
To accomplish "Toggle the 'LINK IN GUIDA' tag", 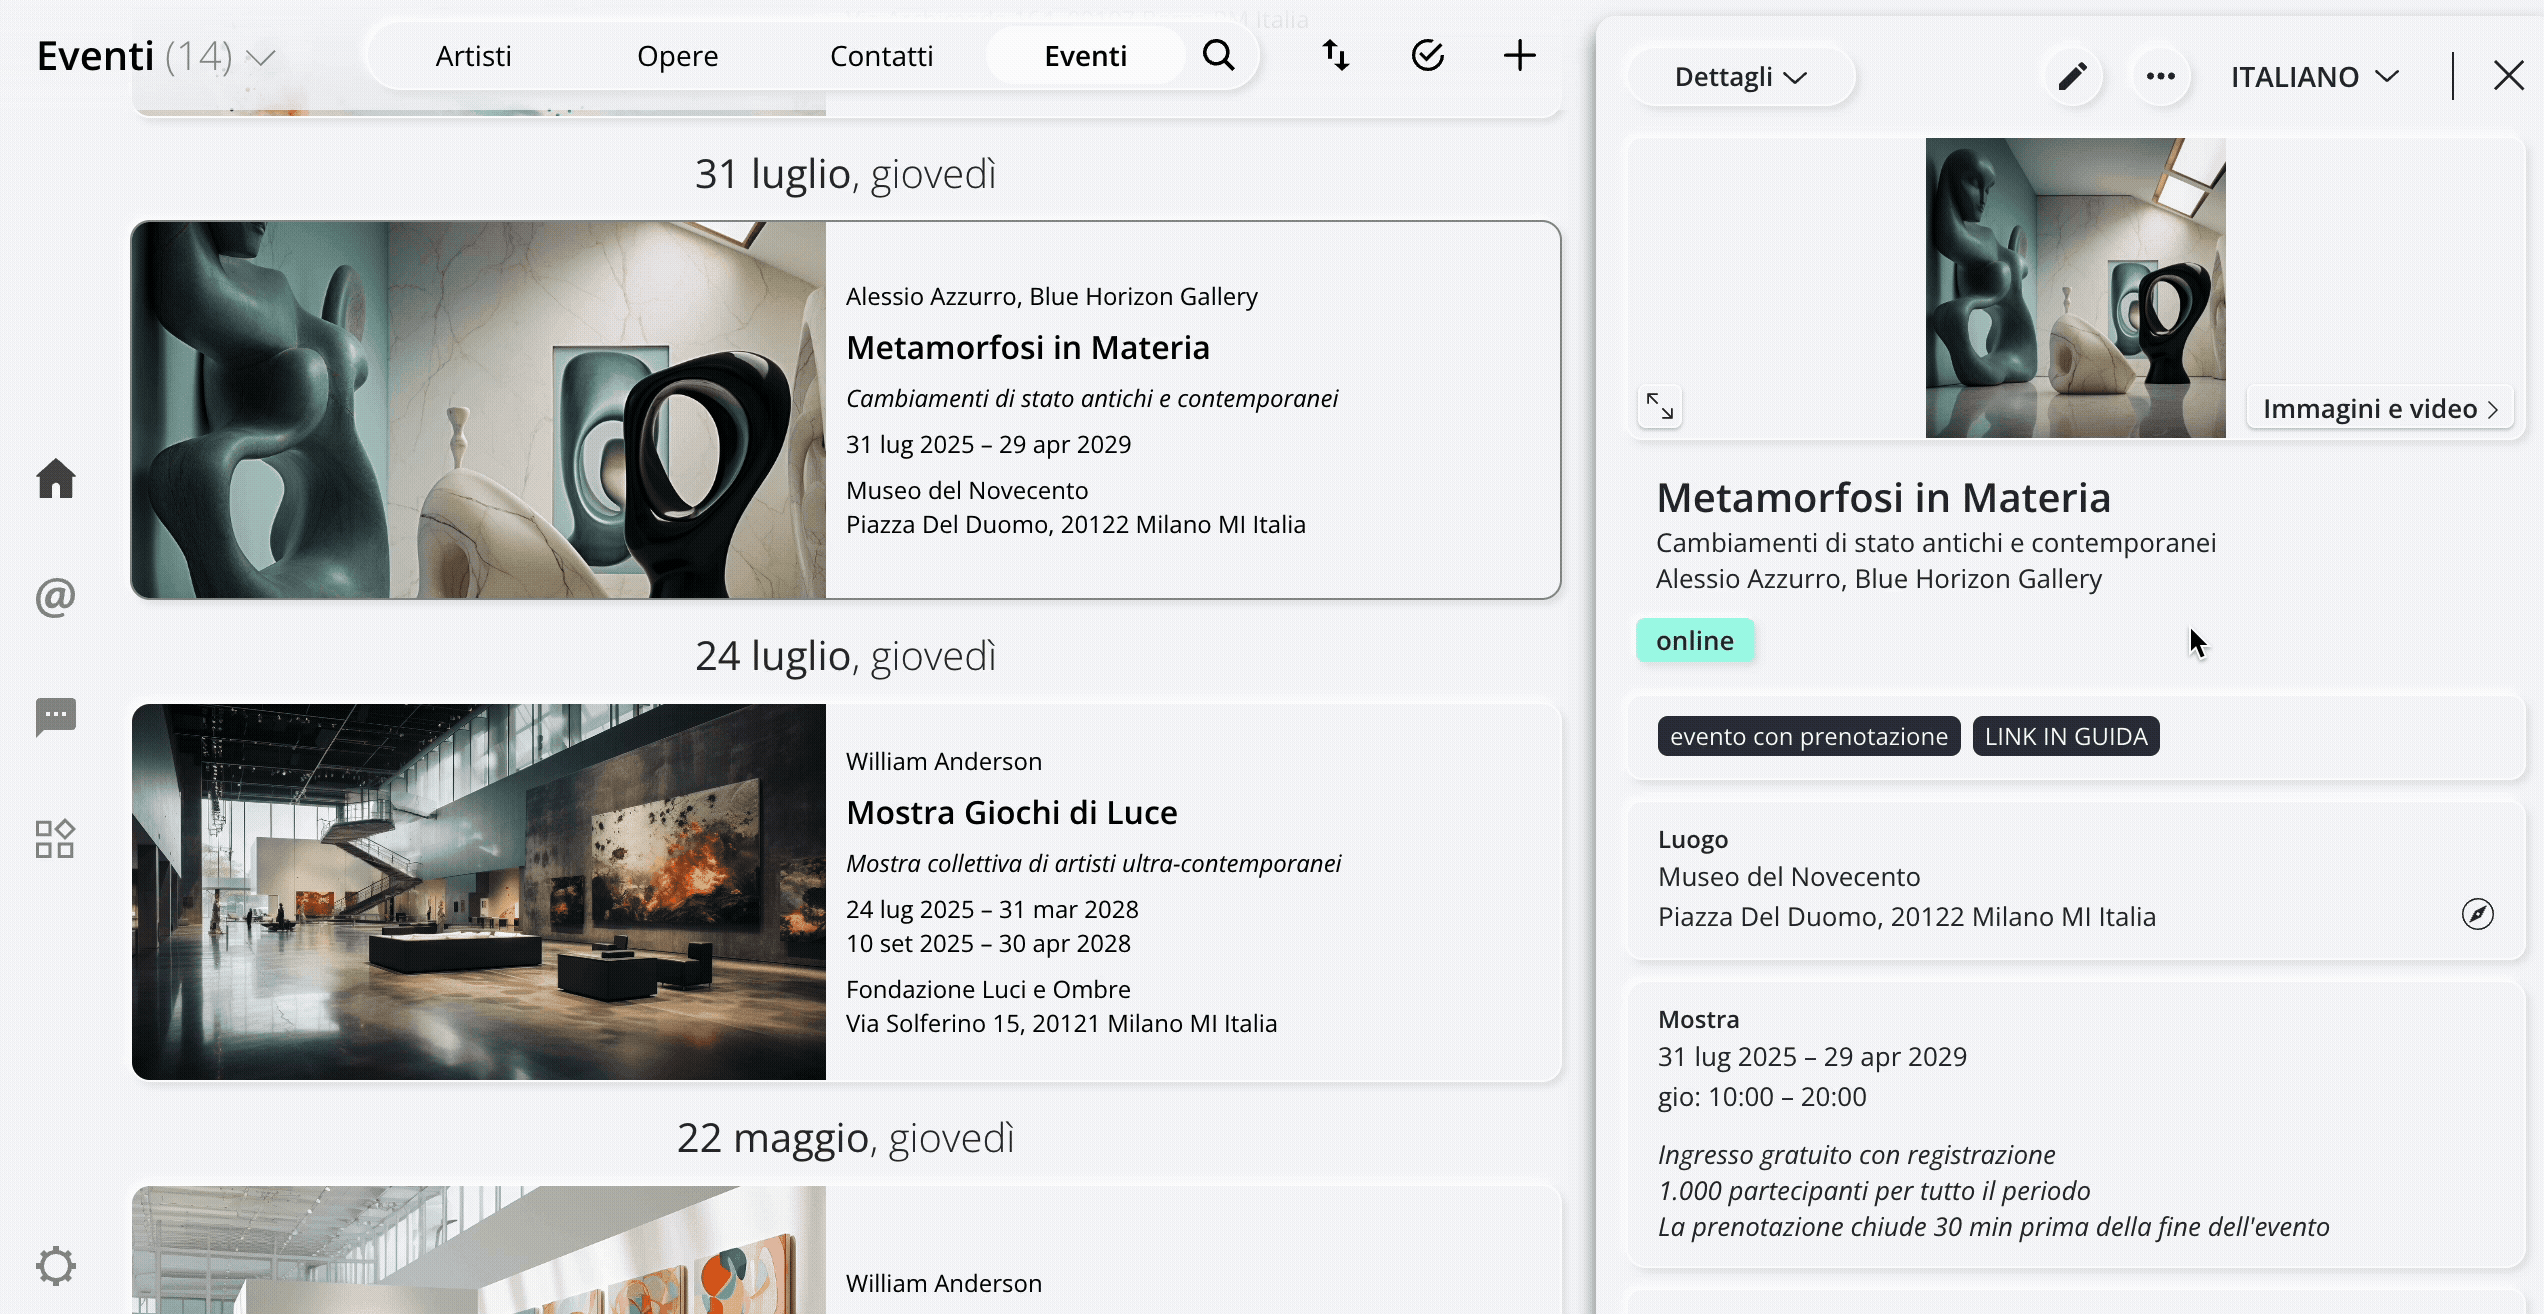I will coord(2065,736).
